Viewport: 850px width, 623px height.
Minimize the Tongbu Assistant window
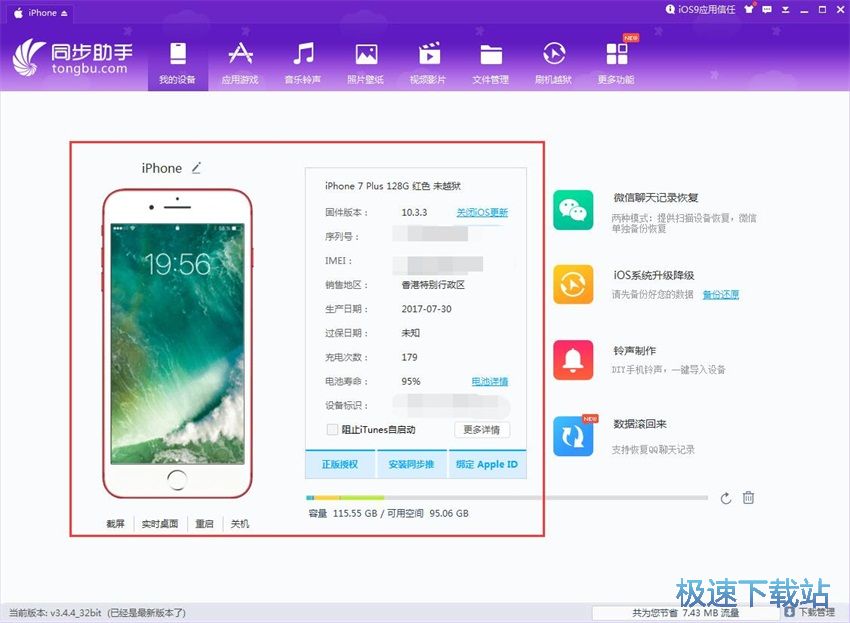pos(804,10)
